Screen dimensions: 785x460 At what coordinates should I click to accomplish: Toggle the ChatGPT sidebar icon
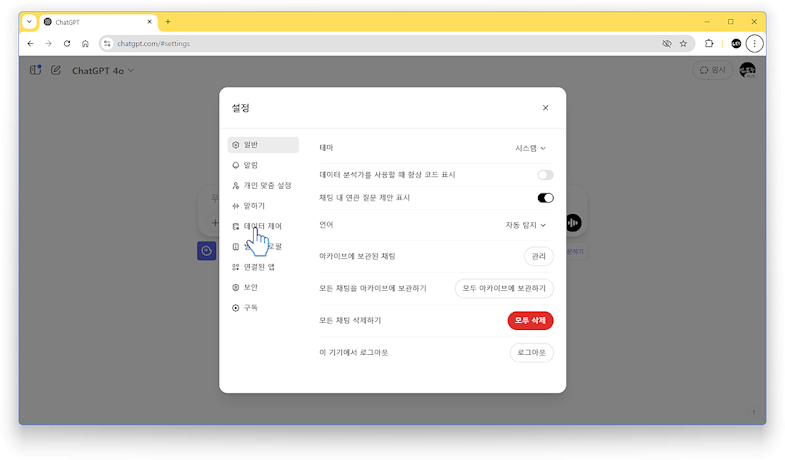click(x=36, y=70)
